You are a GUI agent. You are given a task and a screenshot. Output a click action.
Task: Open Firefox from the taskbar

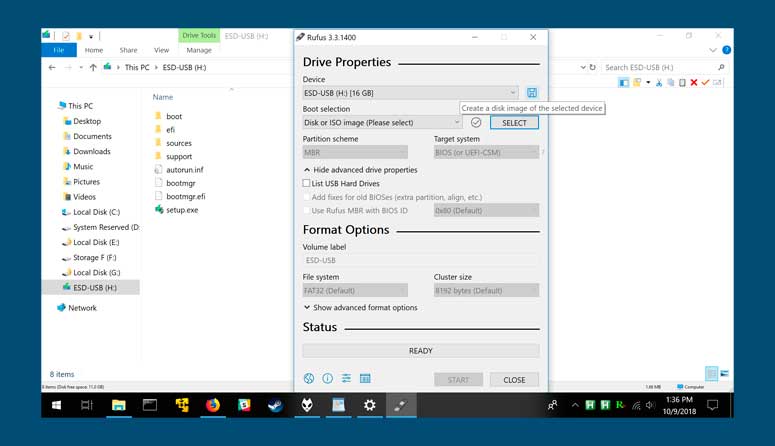pos(213,405)
